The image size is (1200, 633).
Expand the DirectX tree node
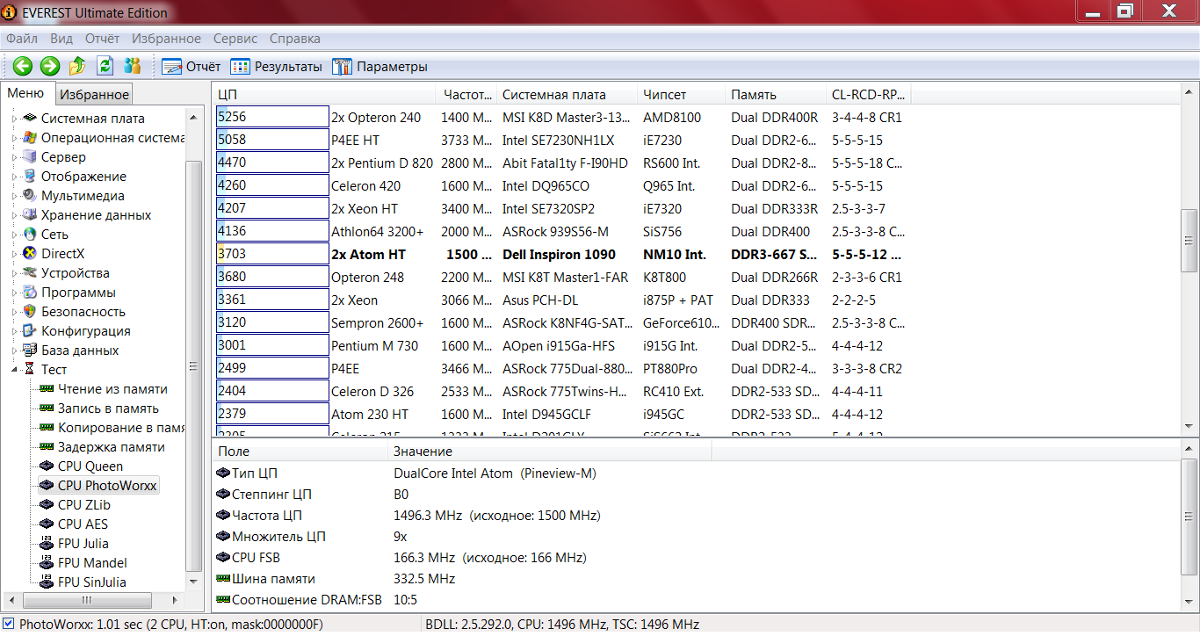point(15,254)
